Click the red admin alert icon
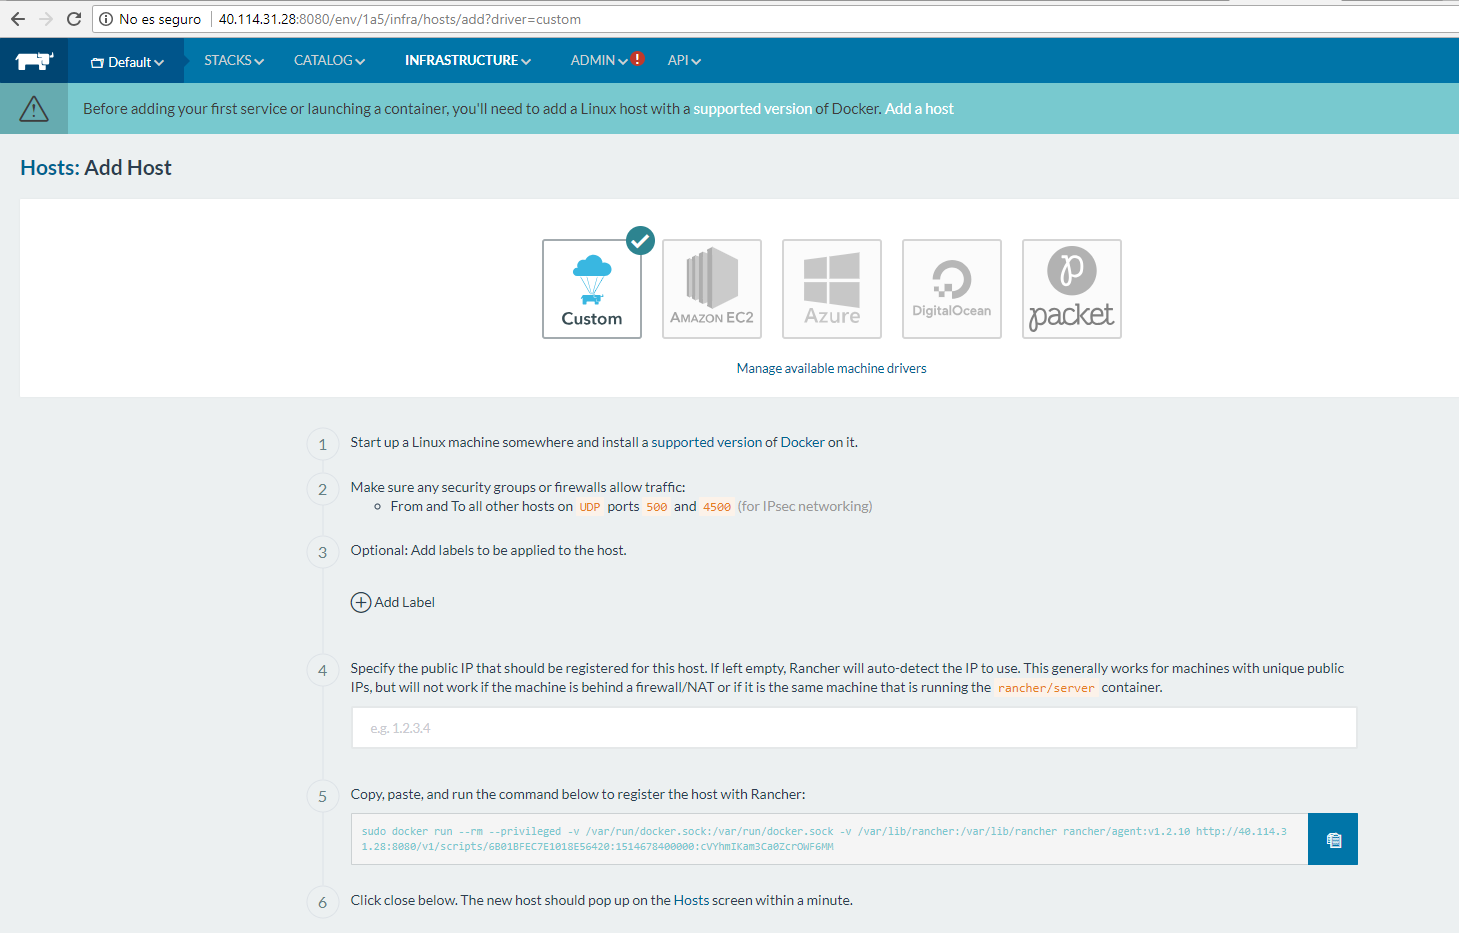1459x933 pixels. pos(638,59)
